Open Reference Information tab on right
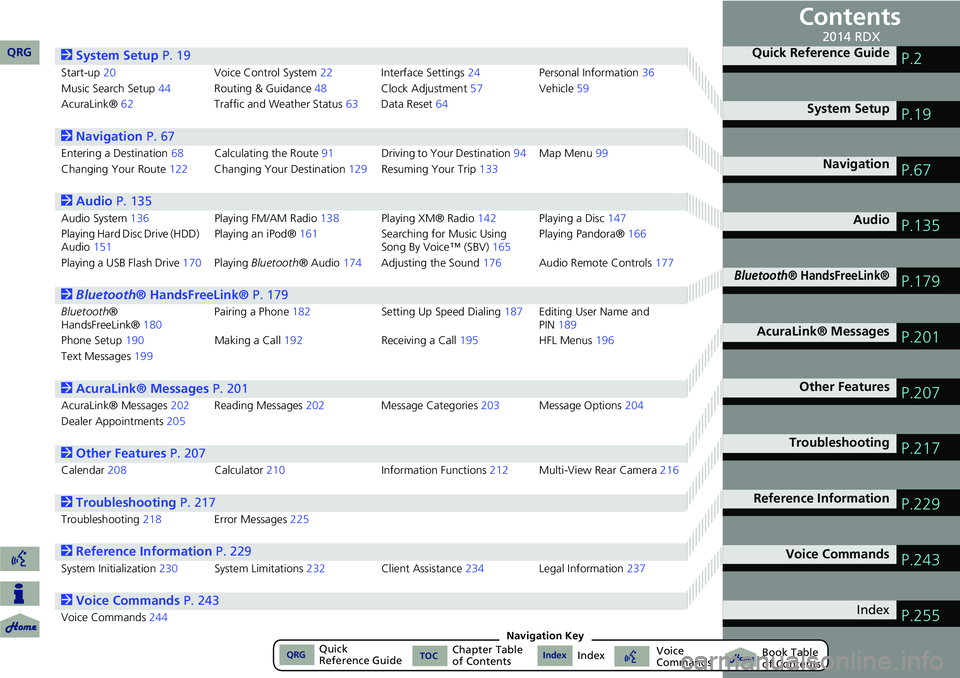The height and width of the screenshot is (678, 960). pyautogui.click(x=841, y=503)
